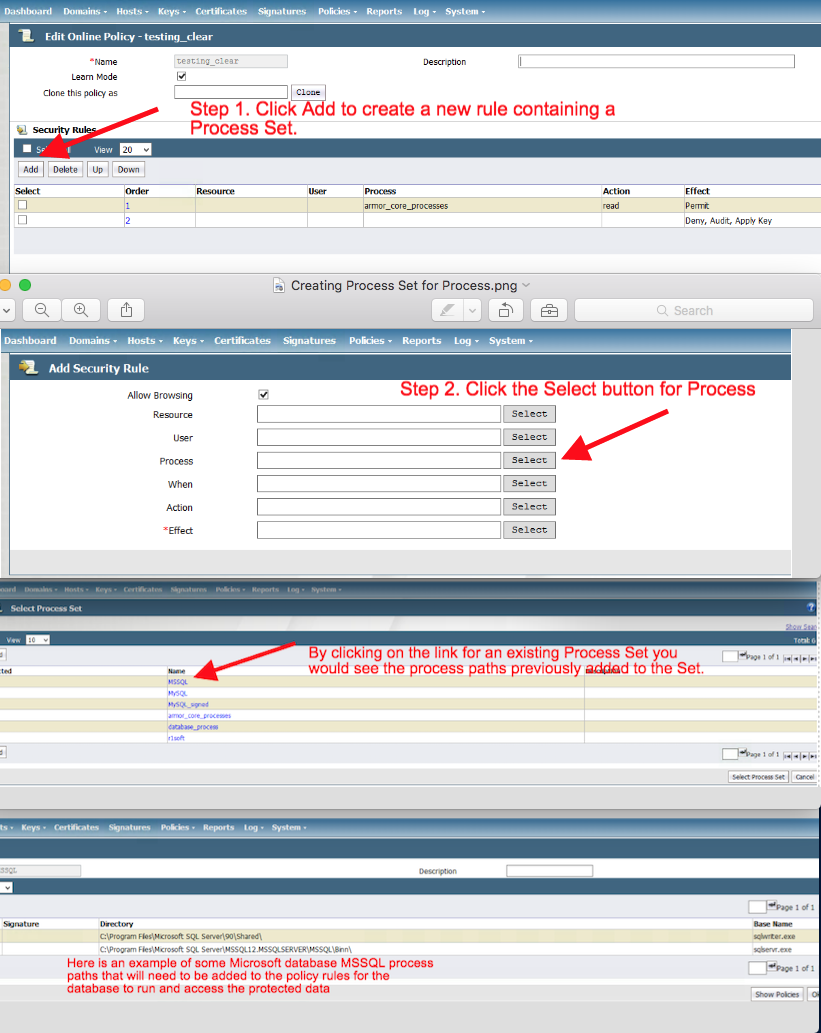This screenshot has width=821, height=1033.
Task: Open the Certificates menu in Add Security Rule bar
Action: tap(242, 341)
